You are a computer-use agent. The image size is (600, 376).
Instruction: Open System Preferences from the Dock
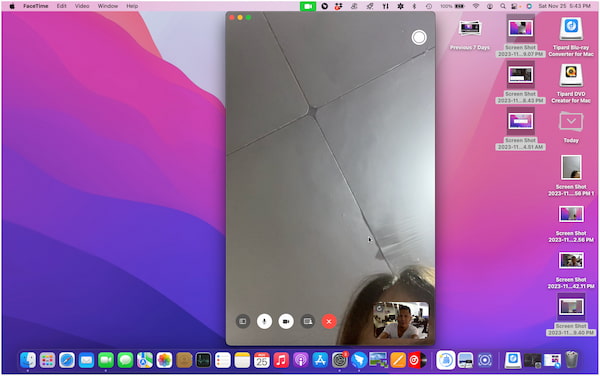point(339,360)
